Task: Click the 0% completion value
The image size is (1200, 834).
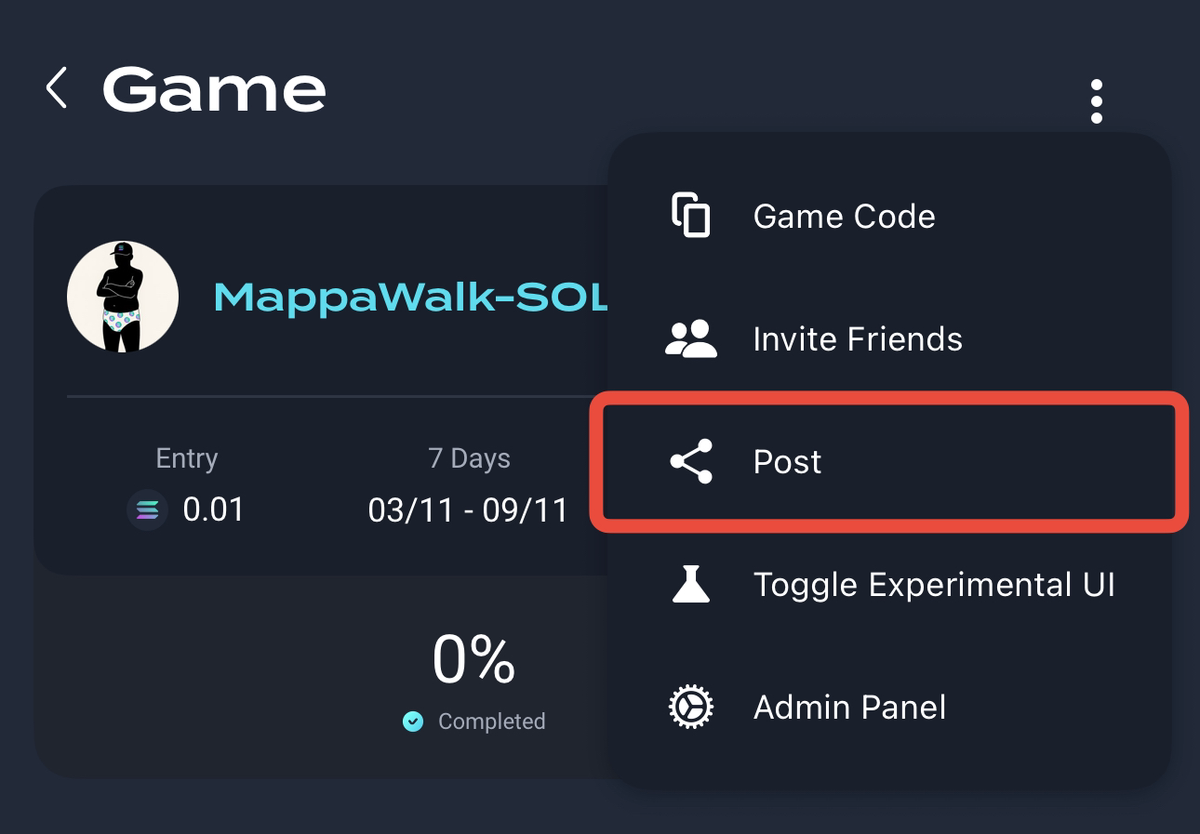Action: point(474,660)
